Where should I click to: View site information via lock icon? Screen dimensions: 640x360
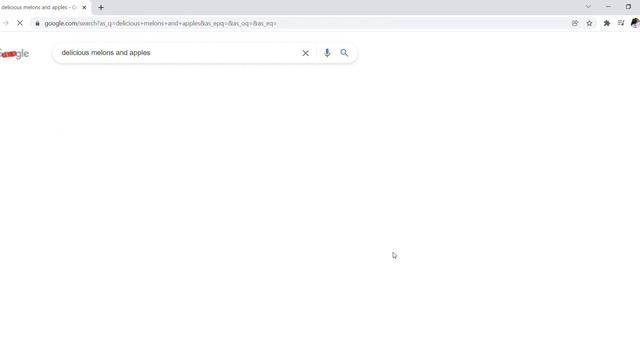(x=38, y=23)
